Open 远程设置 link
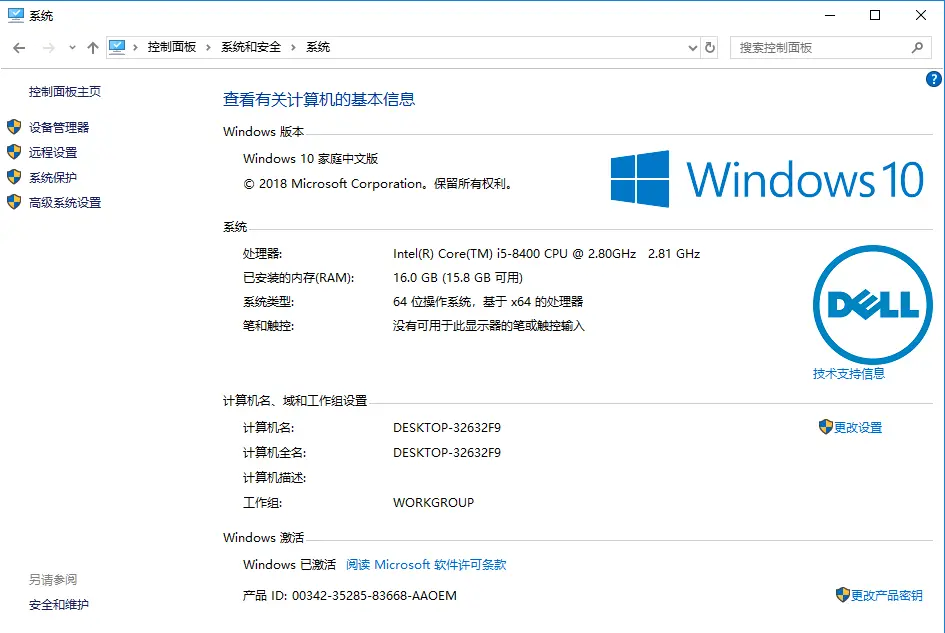The width and height of the screenshot is (945, 633). pyautogui.click(x=53, y=153)
